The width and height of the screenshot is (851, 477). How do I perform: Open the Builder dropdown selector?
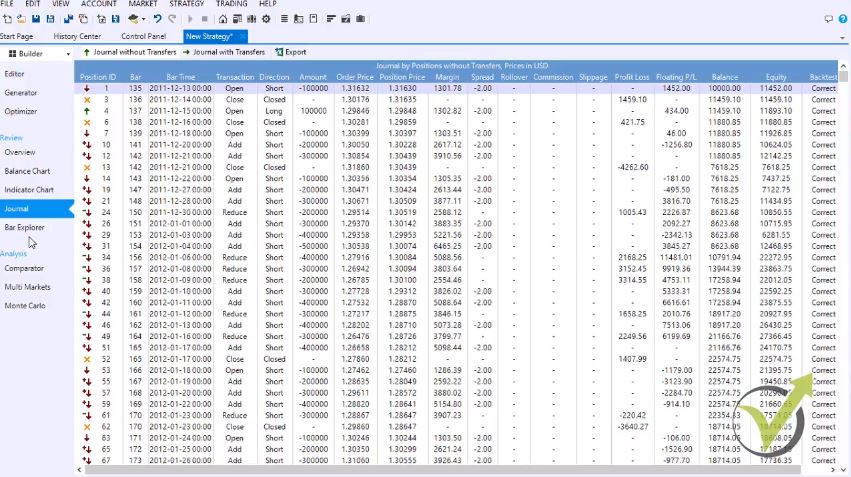click(x=37, y=52)
